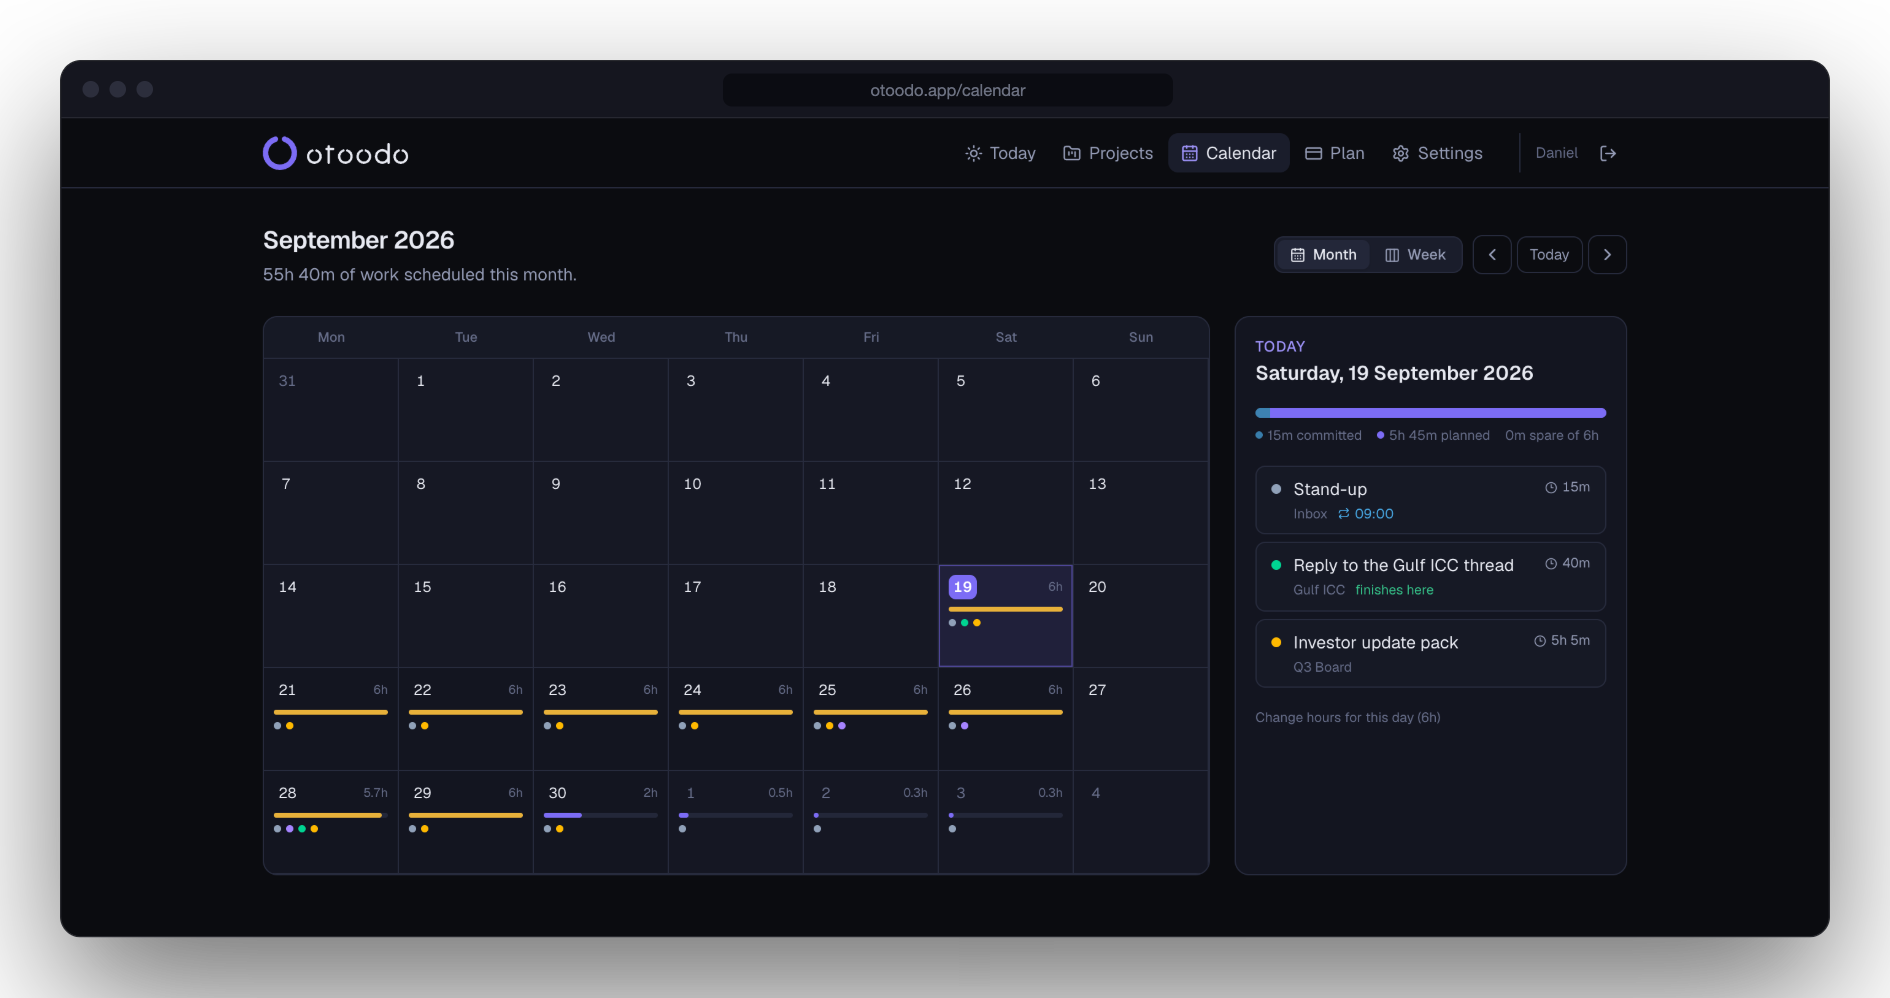Image resolution: width=1890 pixels, height=998 pixels.
Task: Click day 10 in the month grid
Action: (x=736, y=513)
